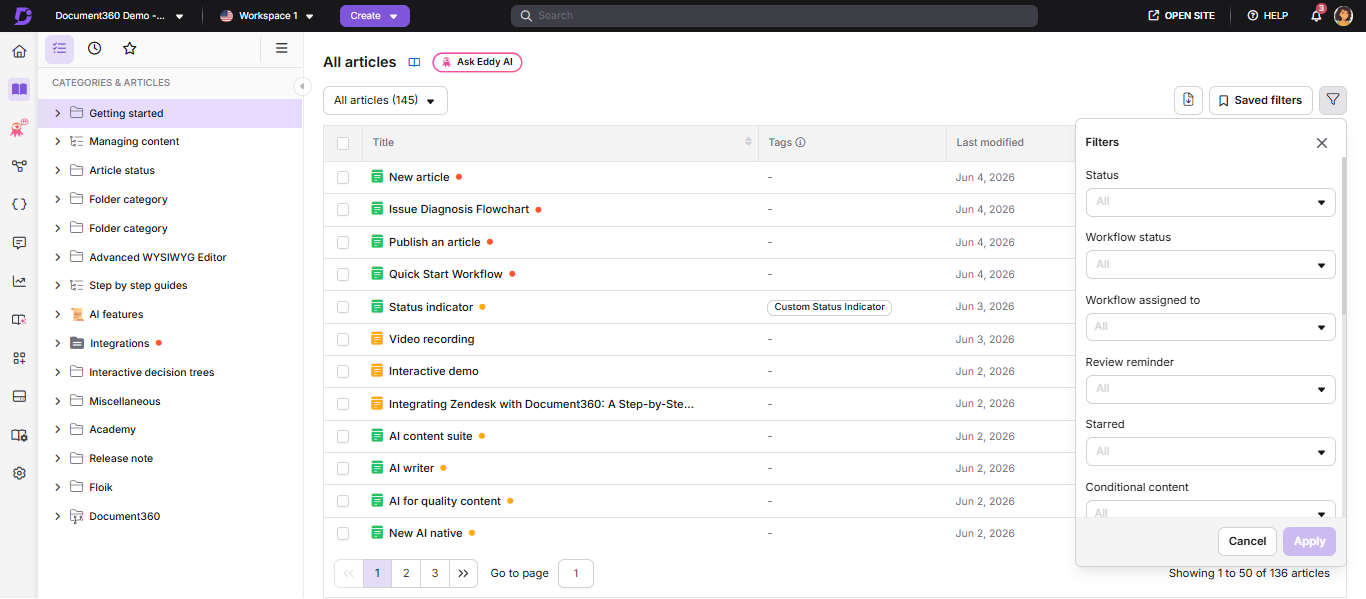Open the Document360 Demo project dropdown
This screenshot has width=1366, height=599.
[x=120, y=16]
